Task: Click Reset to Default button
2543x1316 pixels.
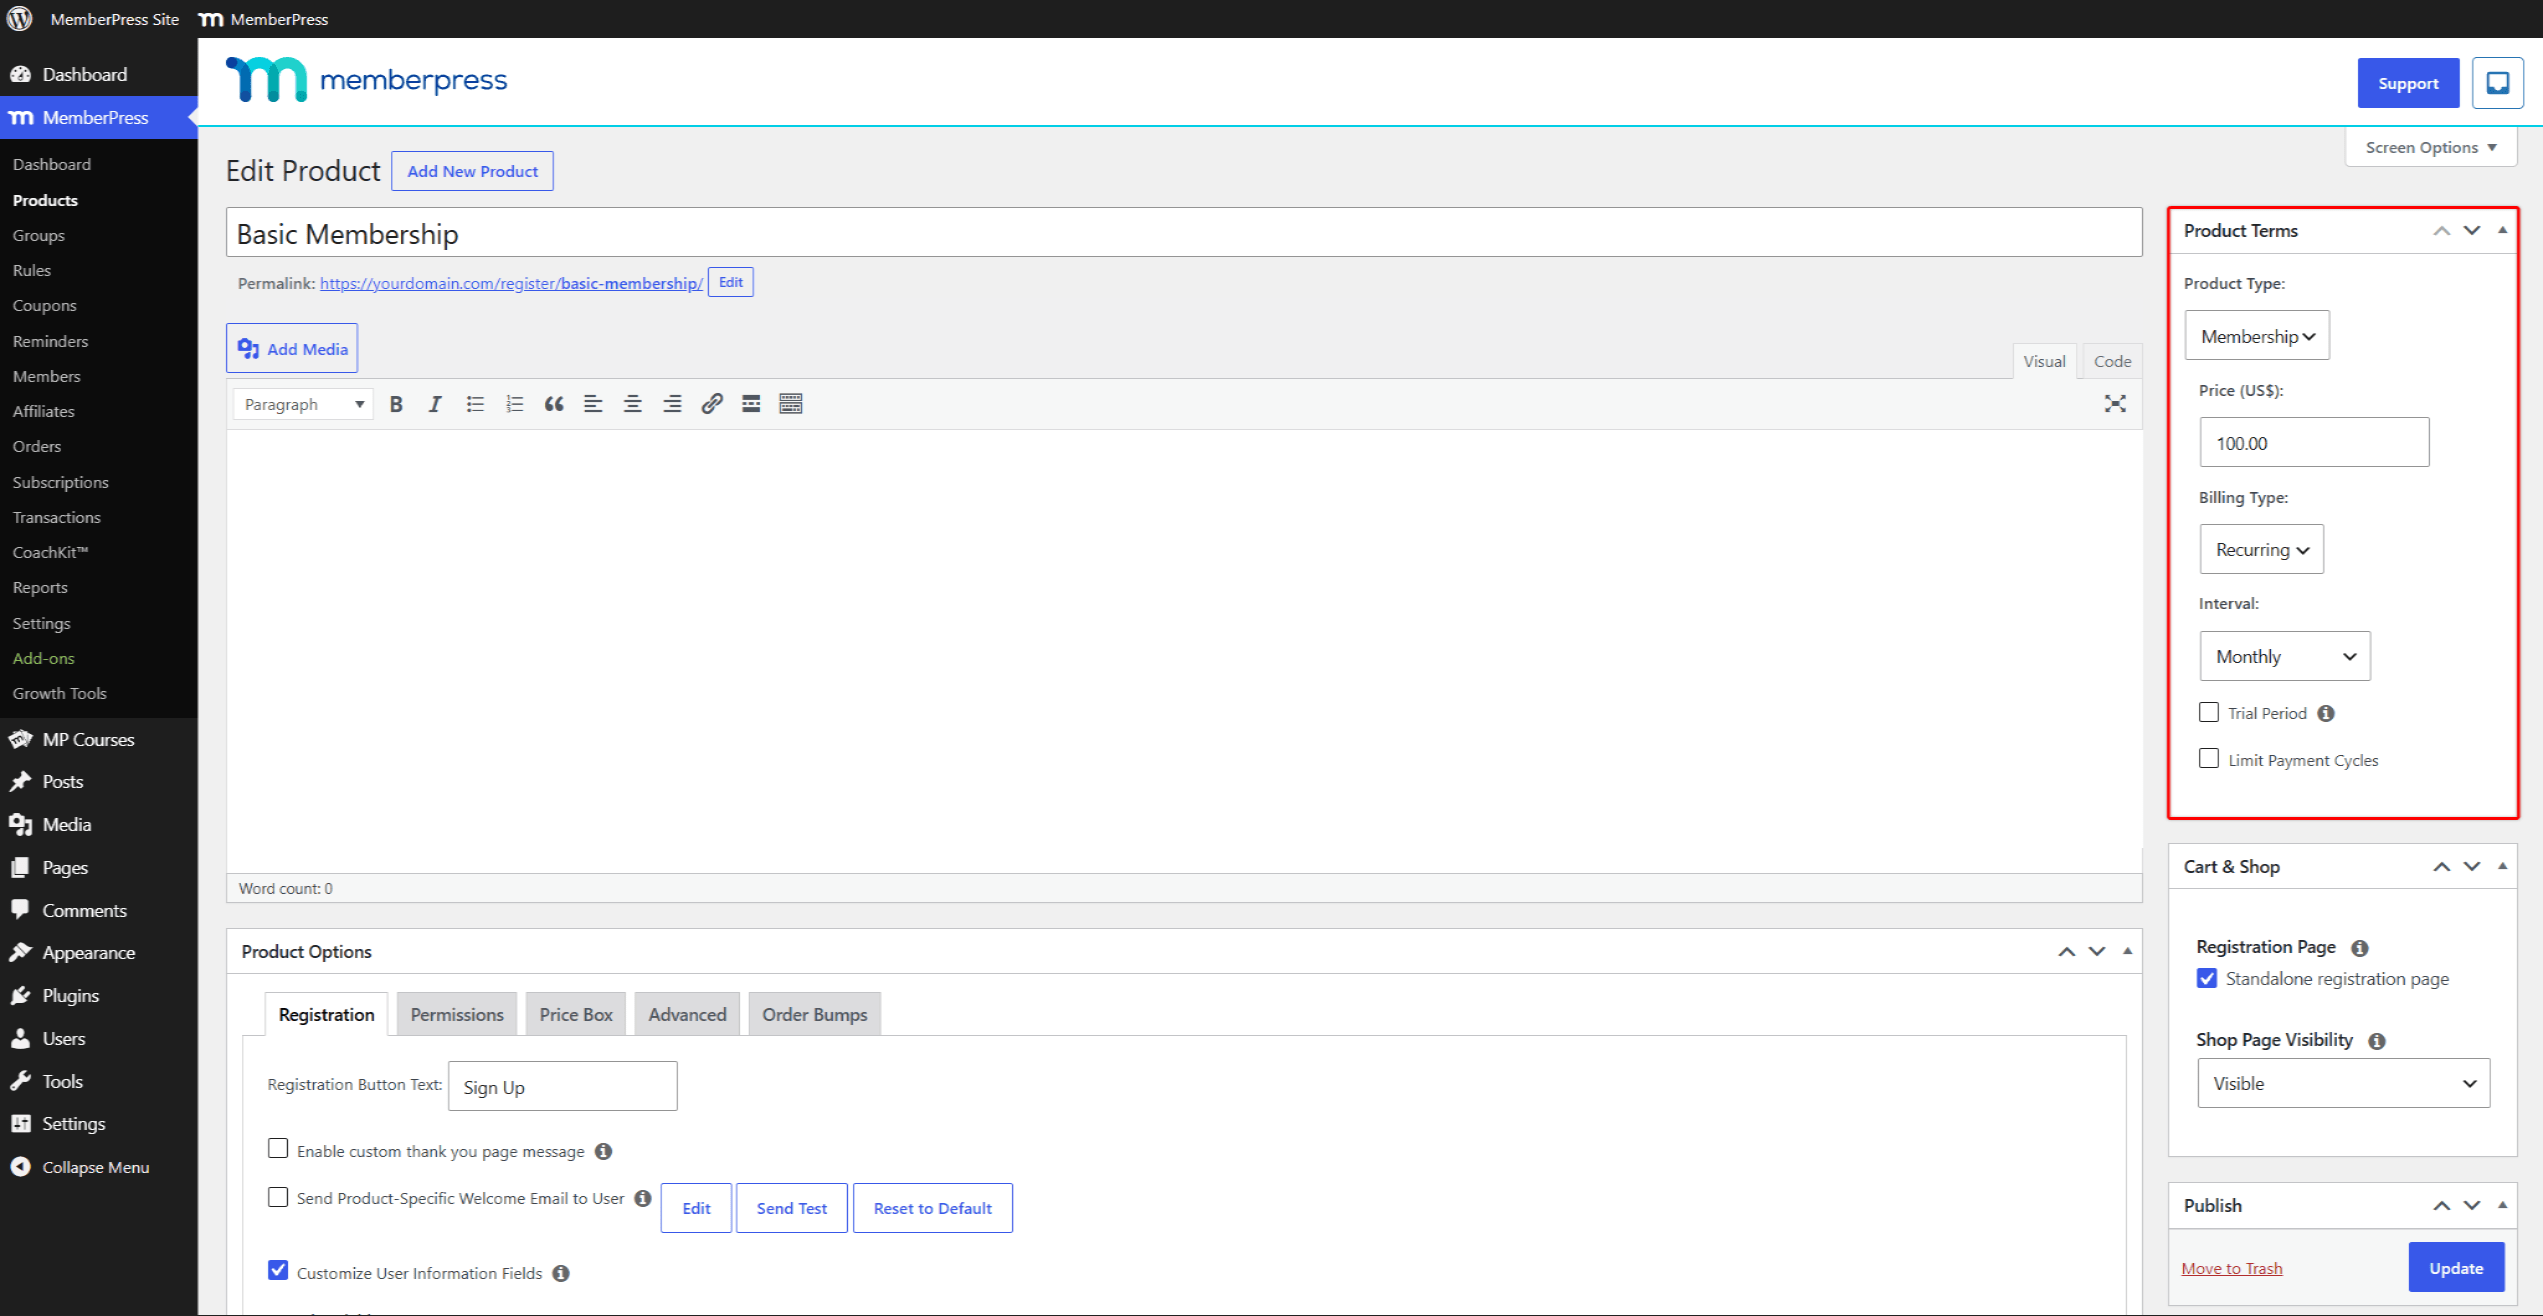Action: click(932, 1208)
